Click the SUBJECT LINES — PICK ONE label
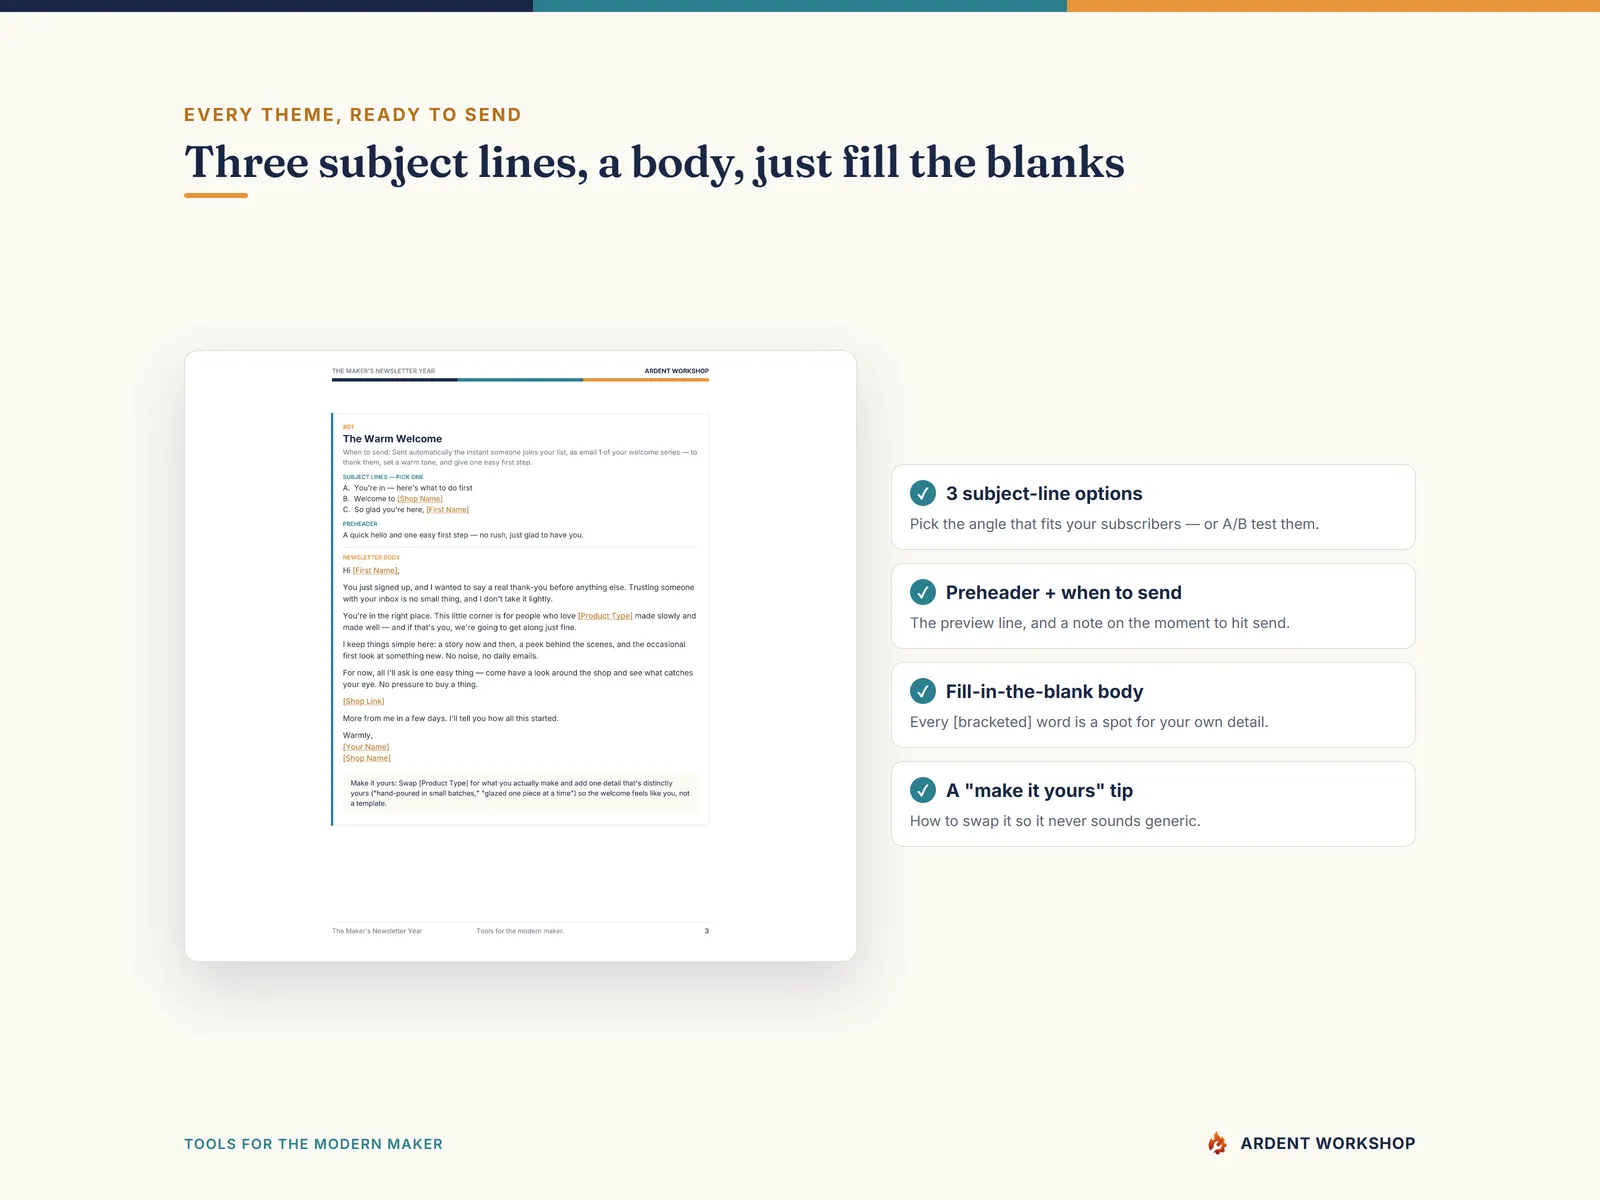 [383, 477]
